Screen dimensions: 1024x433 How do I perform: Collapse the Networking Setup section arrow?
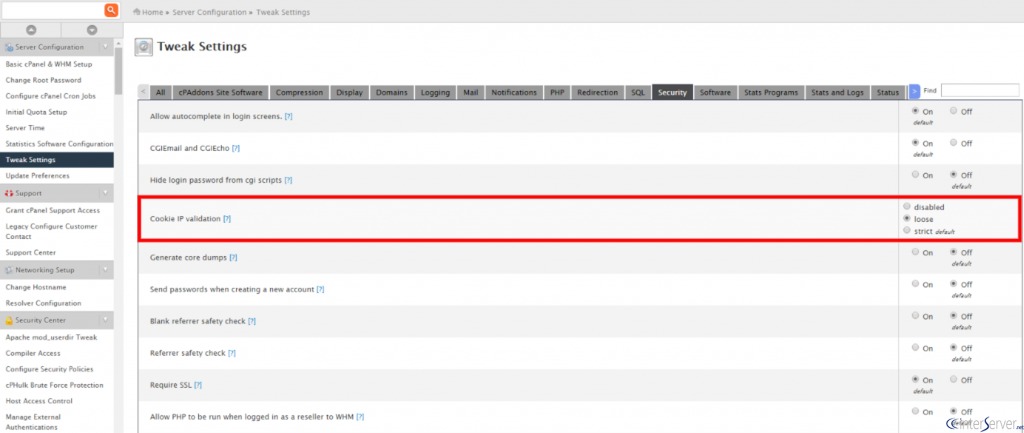click(x=105, y=270)
